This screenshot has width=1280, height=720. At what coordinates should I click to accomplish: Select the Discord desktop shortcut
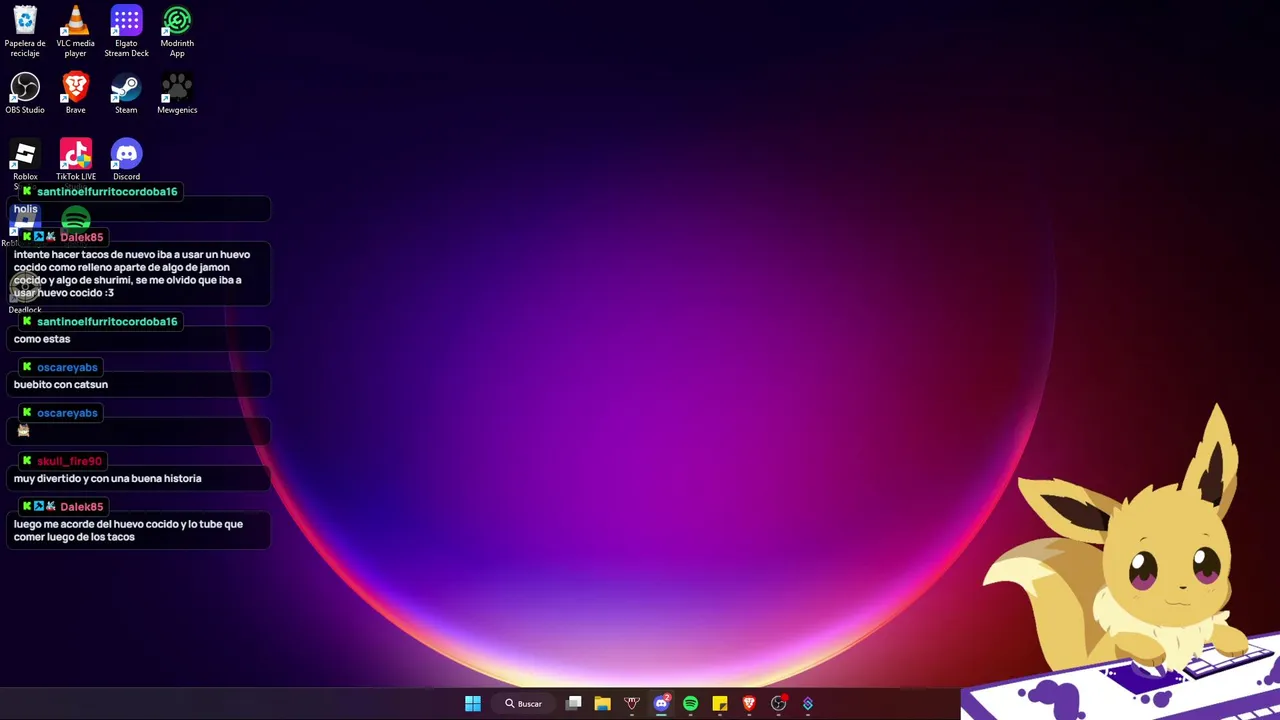126,158
